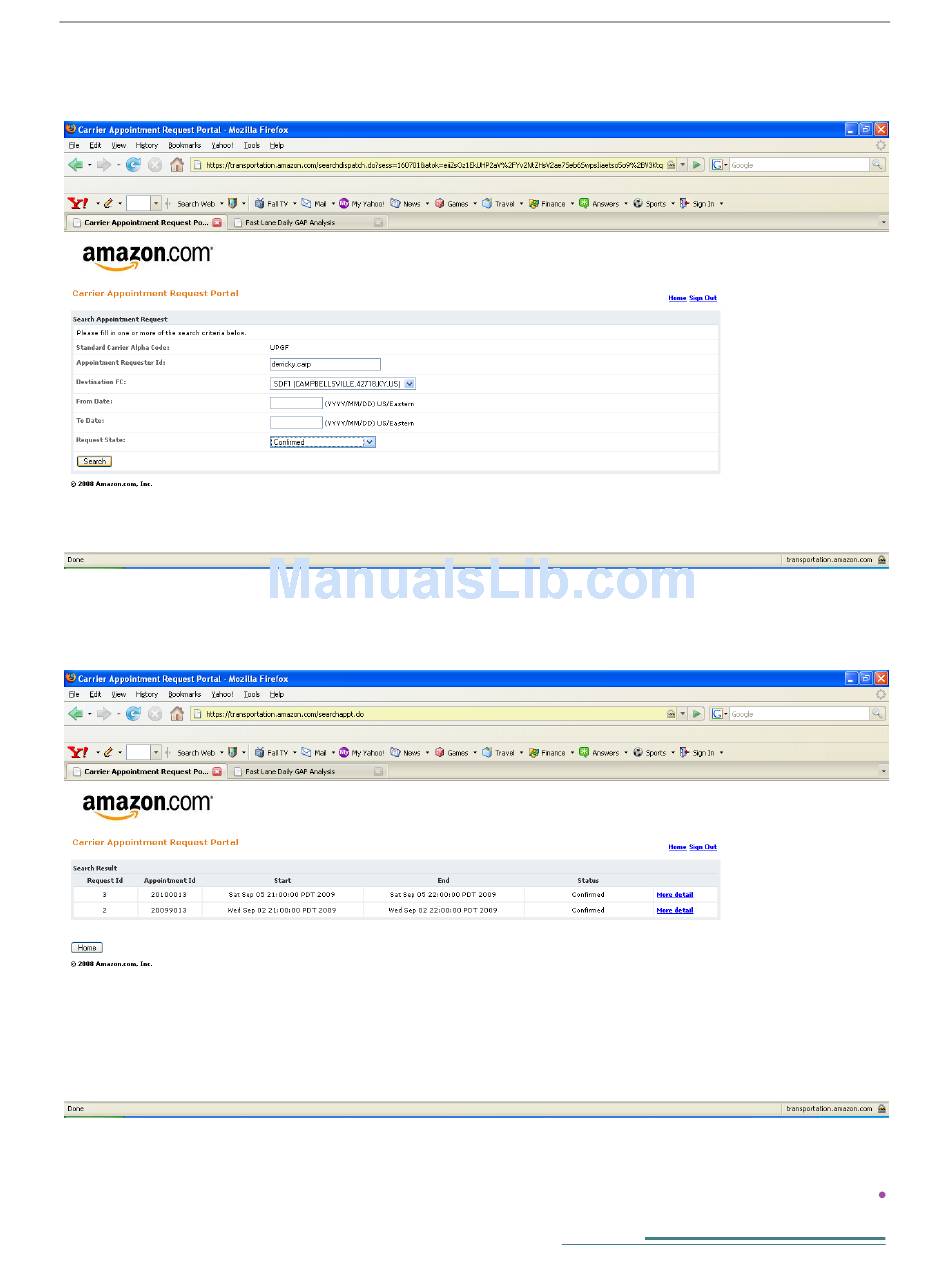Click the Search button in the appointment form

94,461
